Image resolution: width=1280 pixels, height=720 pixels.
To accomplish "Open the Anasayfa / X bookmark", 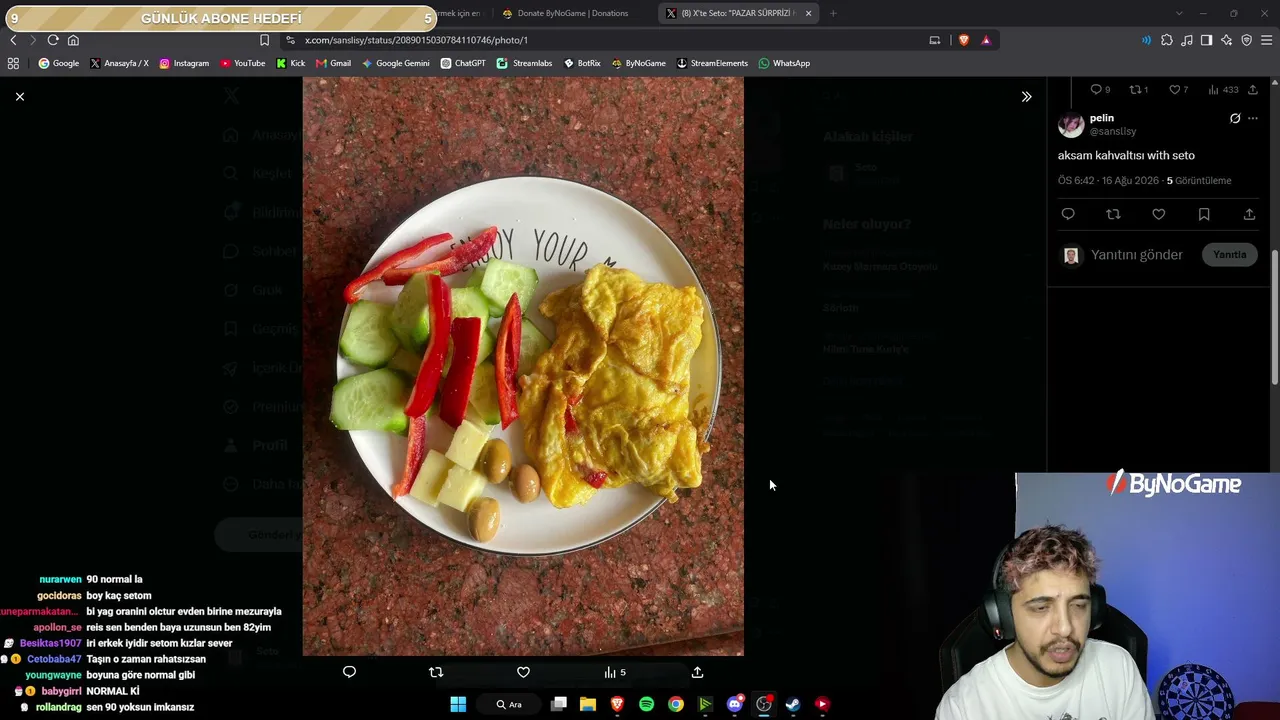I will pos(119,63).
